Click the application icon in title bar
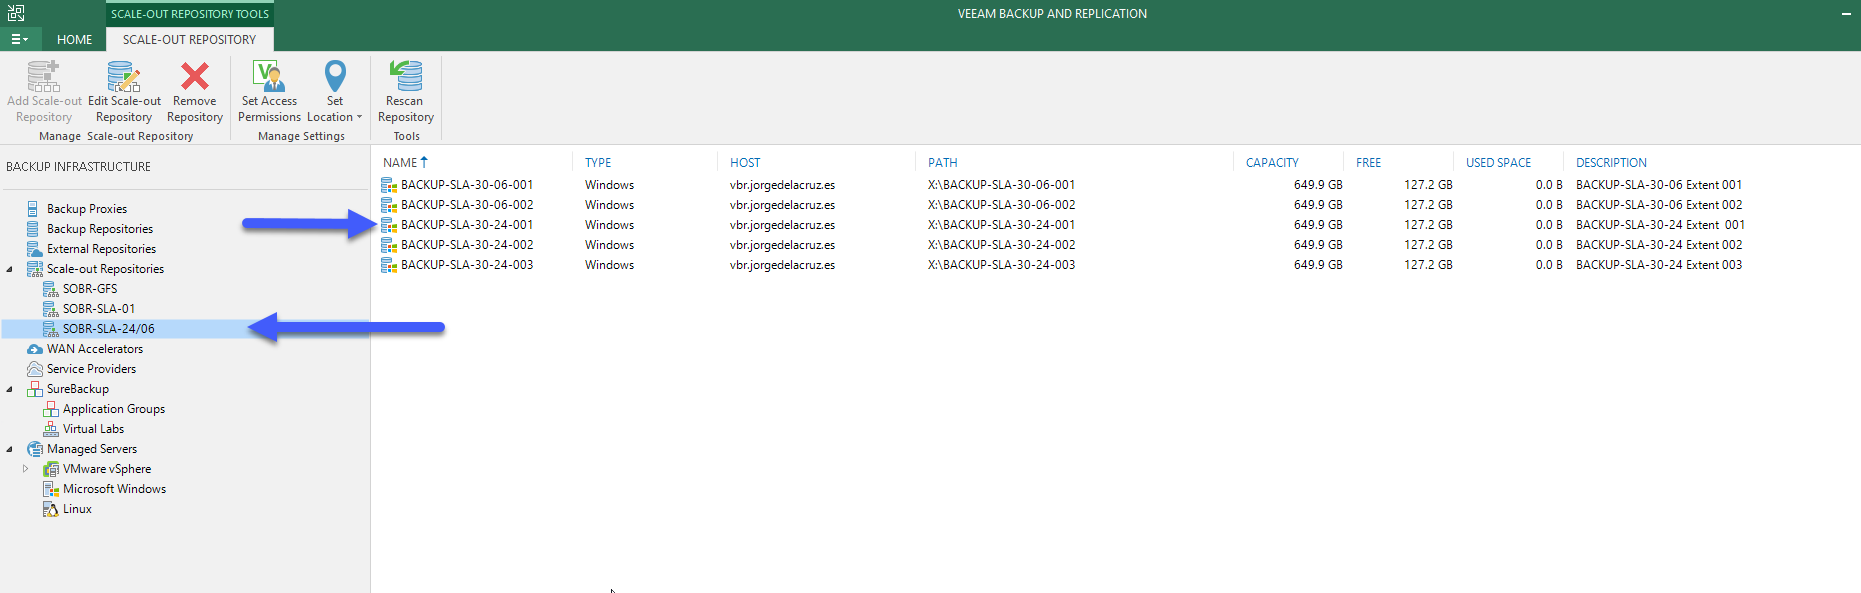1861x593 pixels. coord(16,13)
